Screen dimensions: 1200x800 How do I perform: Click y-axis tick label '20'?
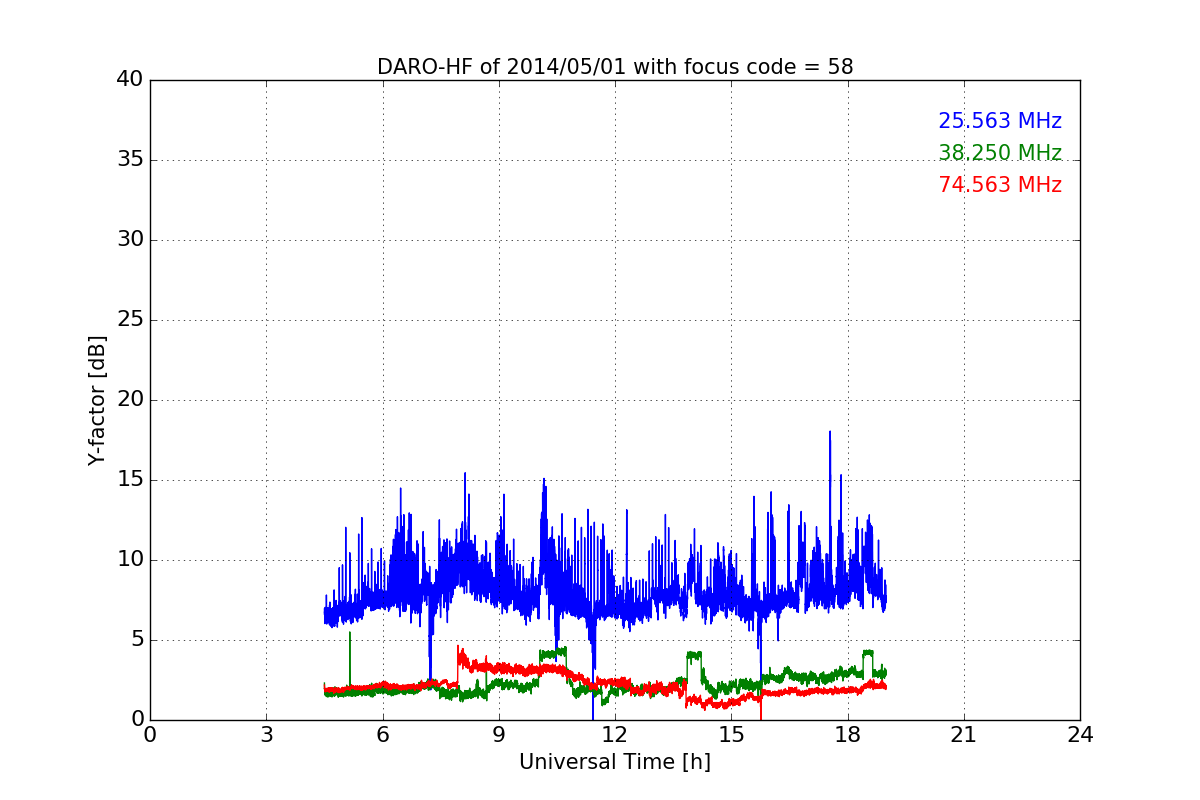coord(130,400)
